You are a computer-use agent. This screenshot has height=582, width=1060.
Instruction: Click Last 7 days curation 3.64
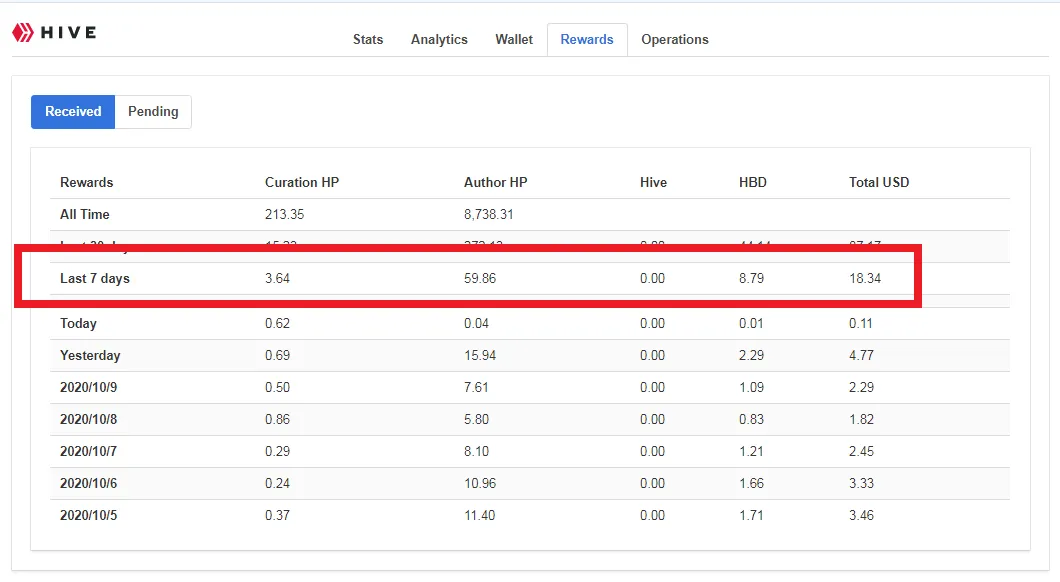(277, 278)
